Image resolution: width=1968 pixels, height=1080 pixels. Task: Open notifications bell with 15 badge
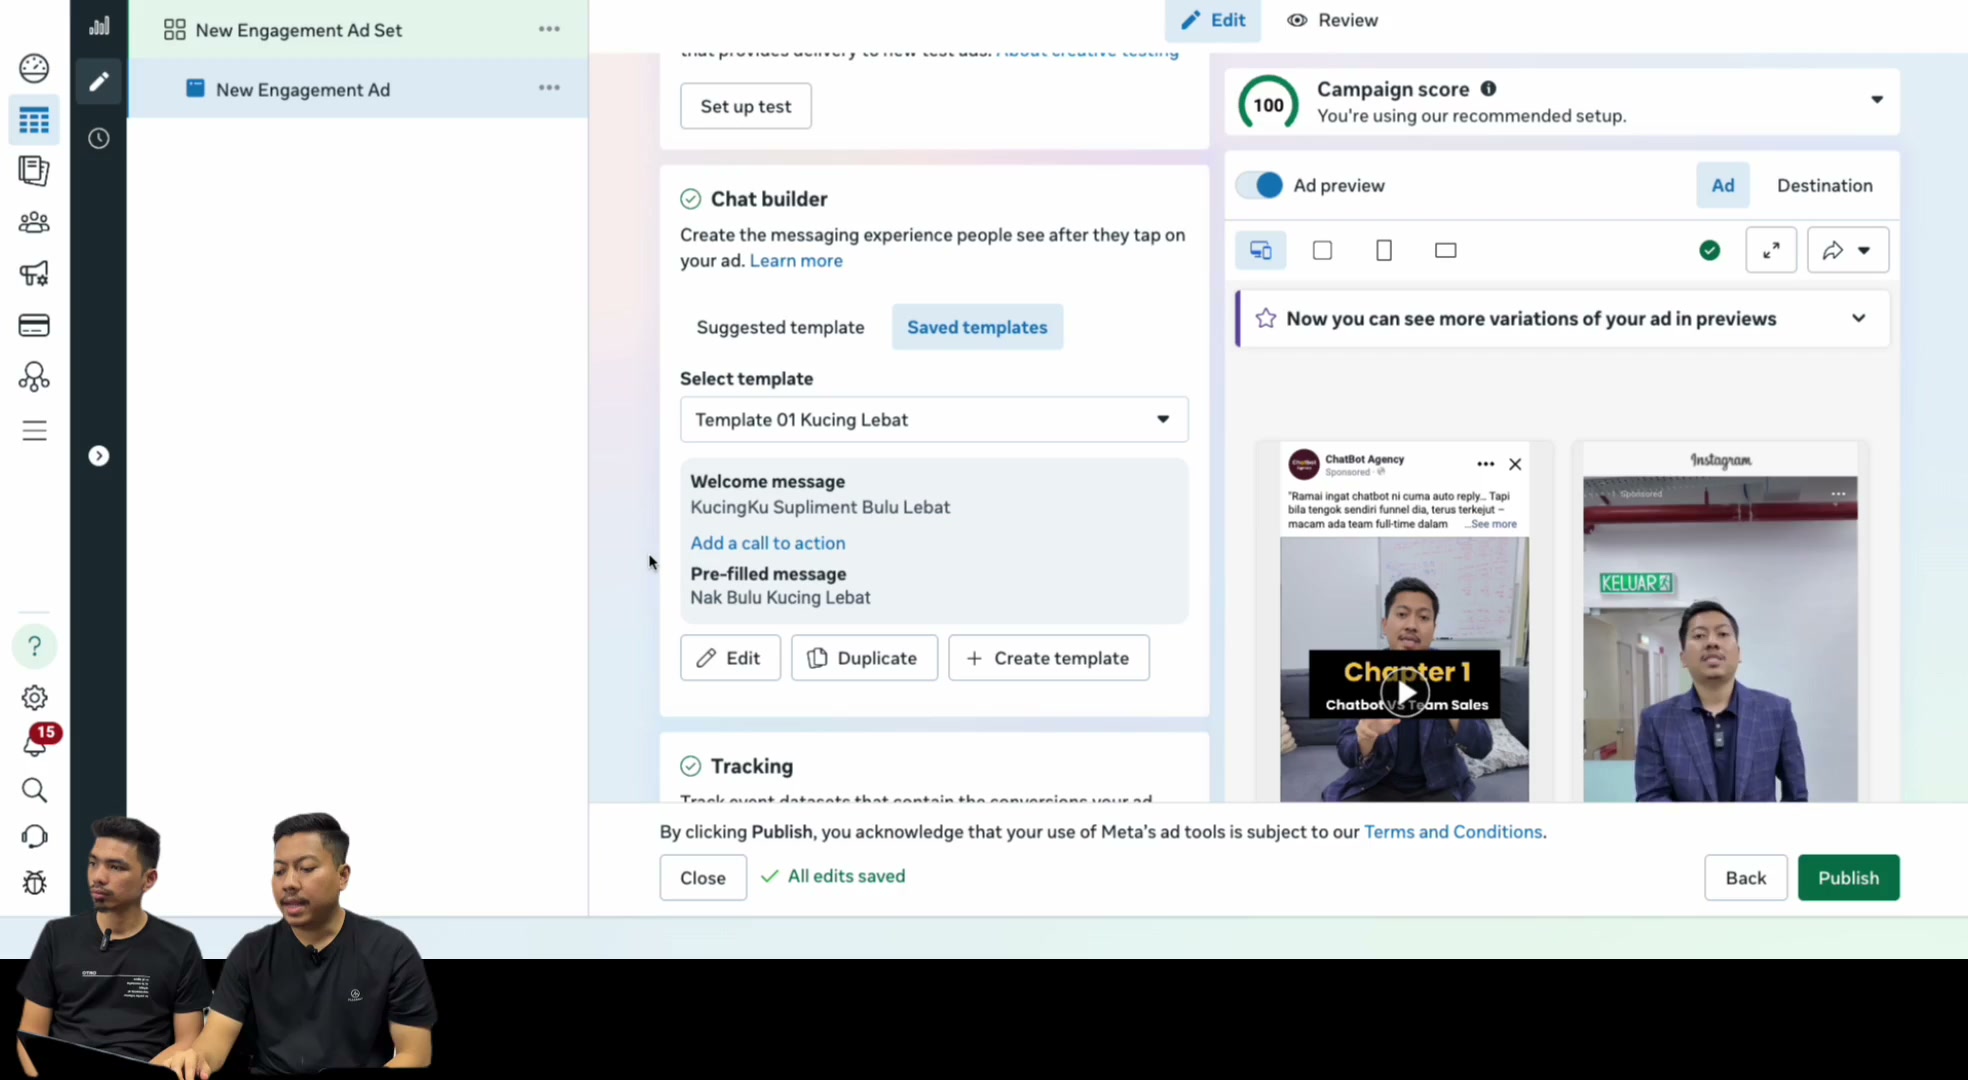[x=36, y=741]
